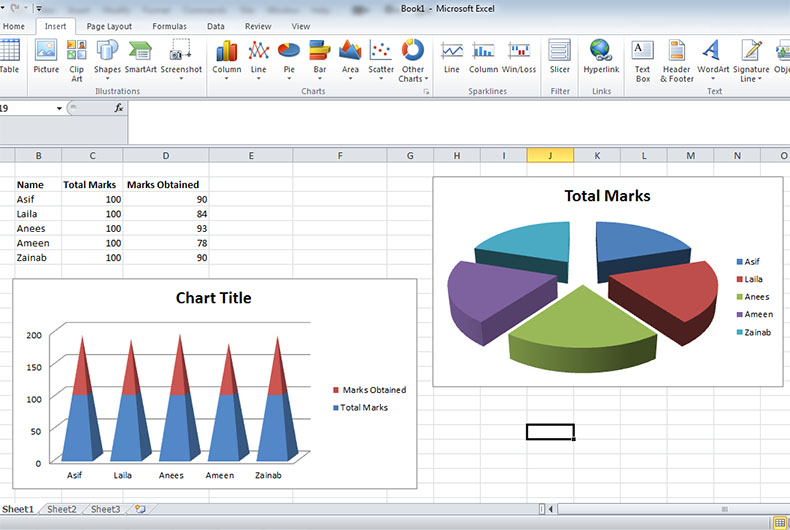This screenshot has height=530, width=790.
Task: Click the Marks Obtained red legend swatch
Action: click(x=336, y=390)
